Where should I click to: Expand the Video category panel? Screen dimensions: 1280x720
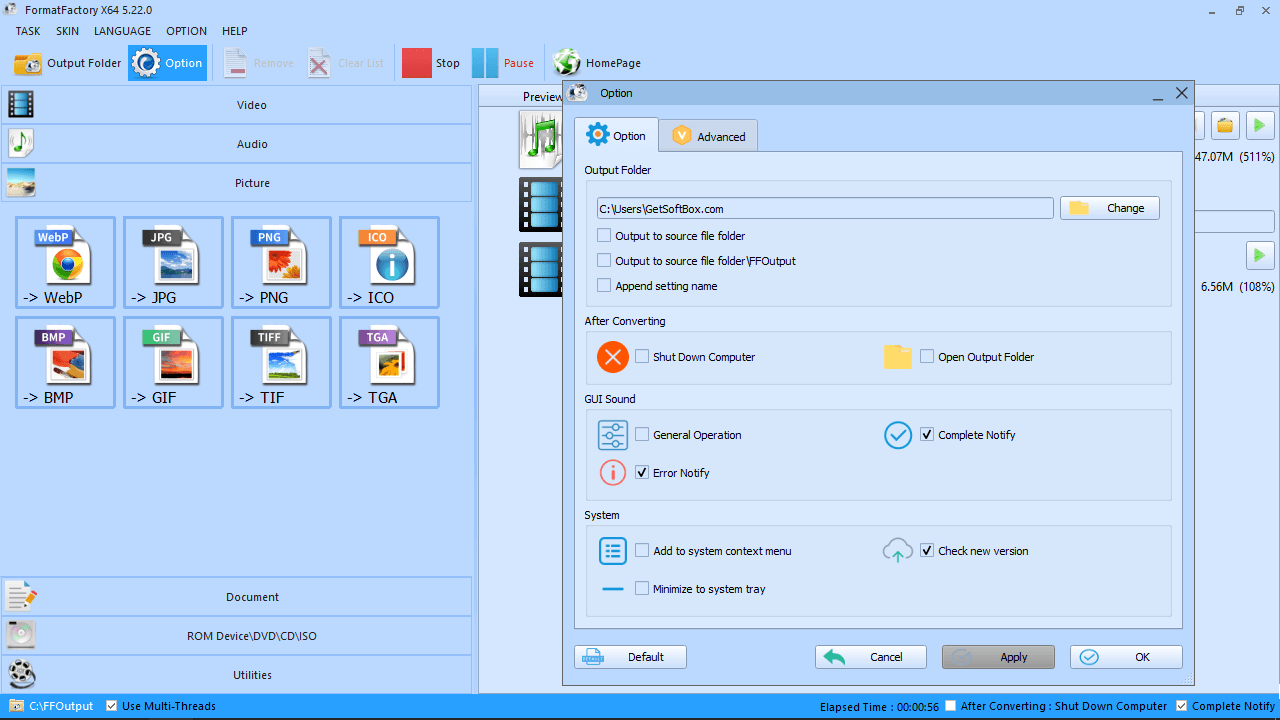pyautogui.click(x=236, y=105)
